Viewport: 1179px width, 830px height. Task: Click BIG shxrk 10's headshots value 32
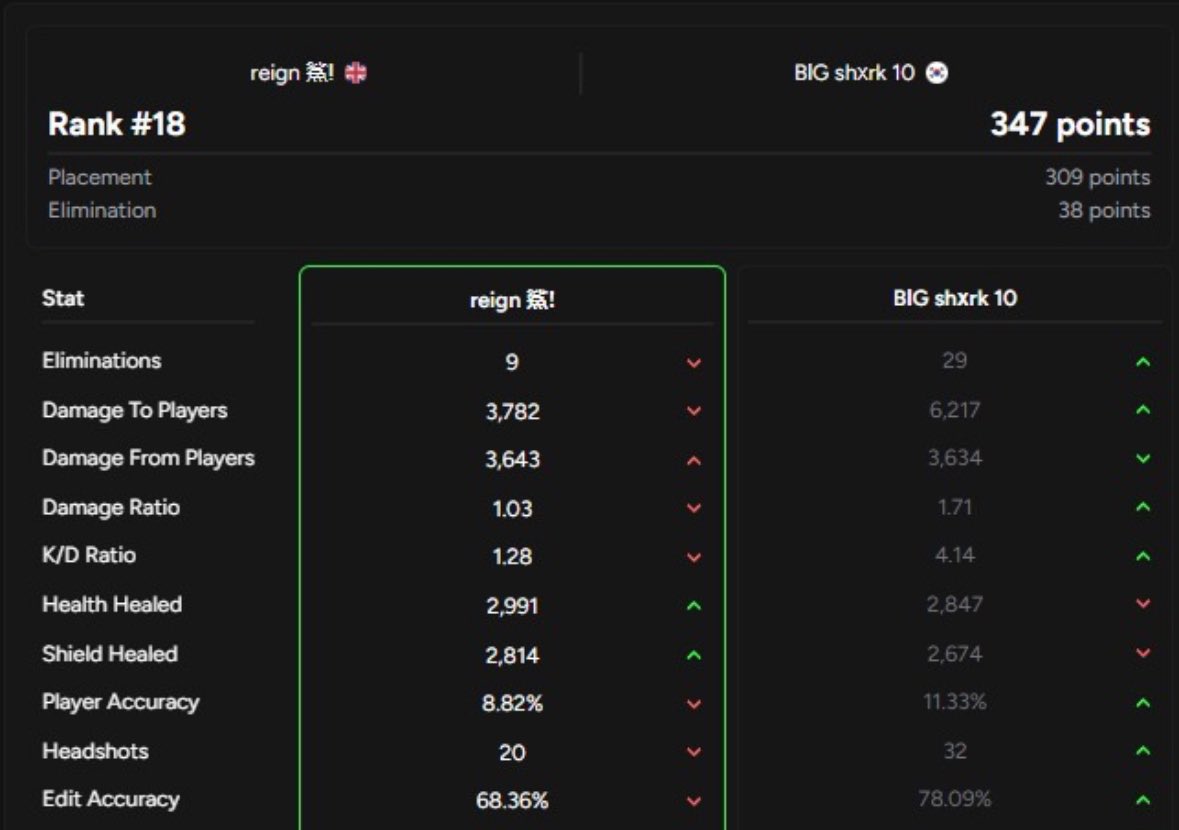(955, 750)
